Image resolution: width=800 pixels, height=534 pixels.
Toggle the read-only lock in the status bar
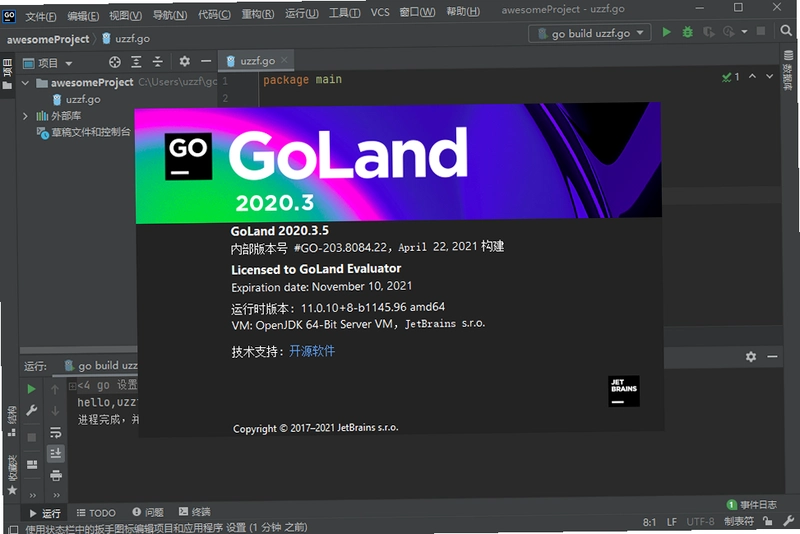(767, 521)
